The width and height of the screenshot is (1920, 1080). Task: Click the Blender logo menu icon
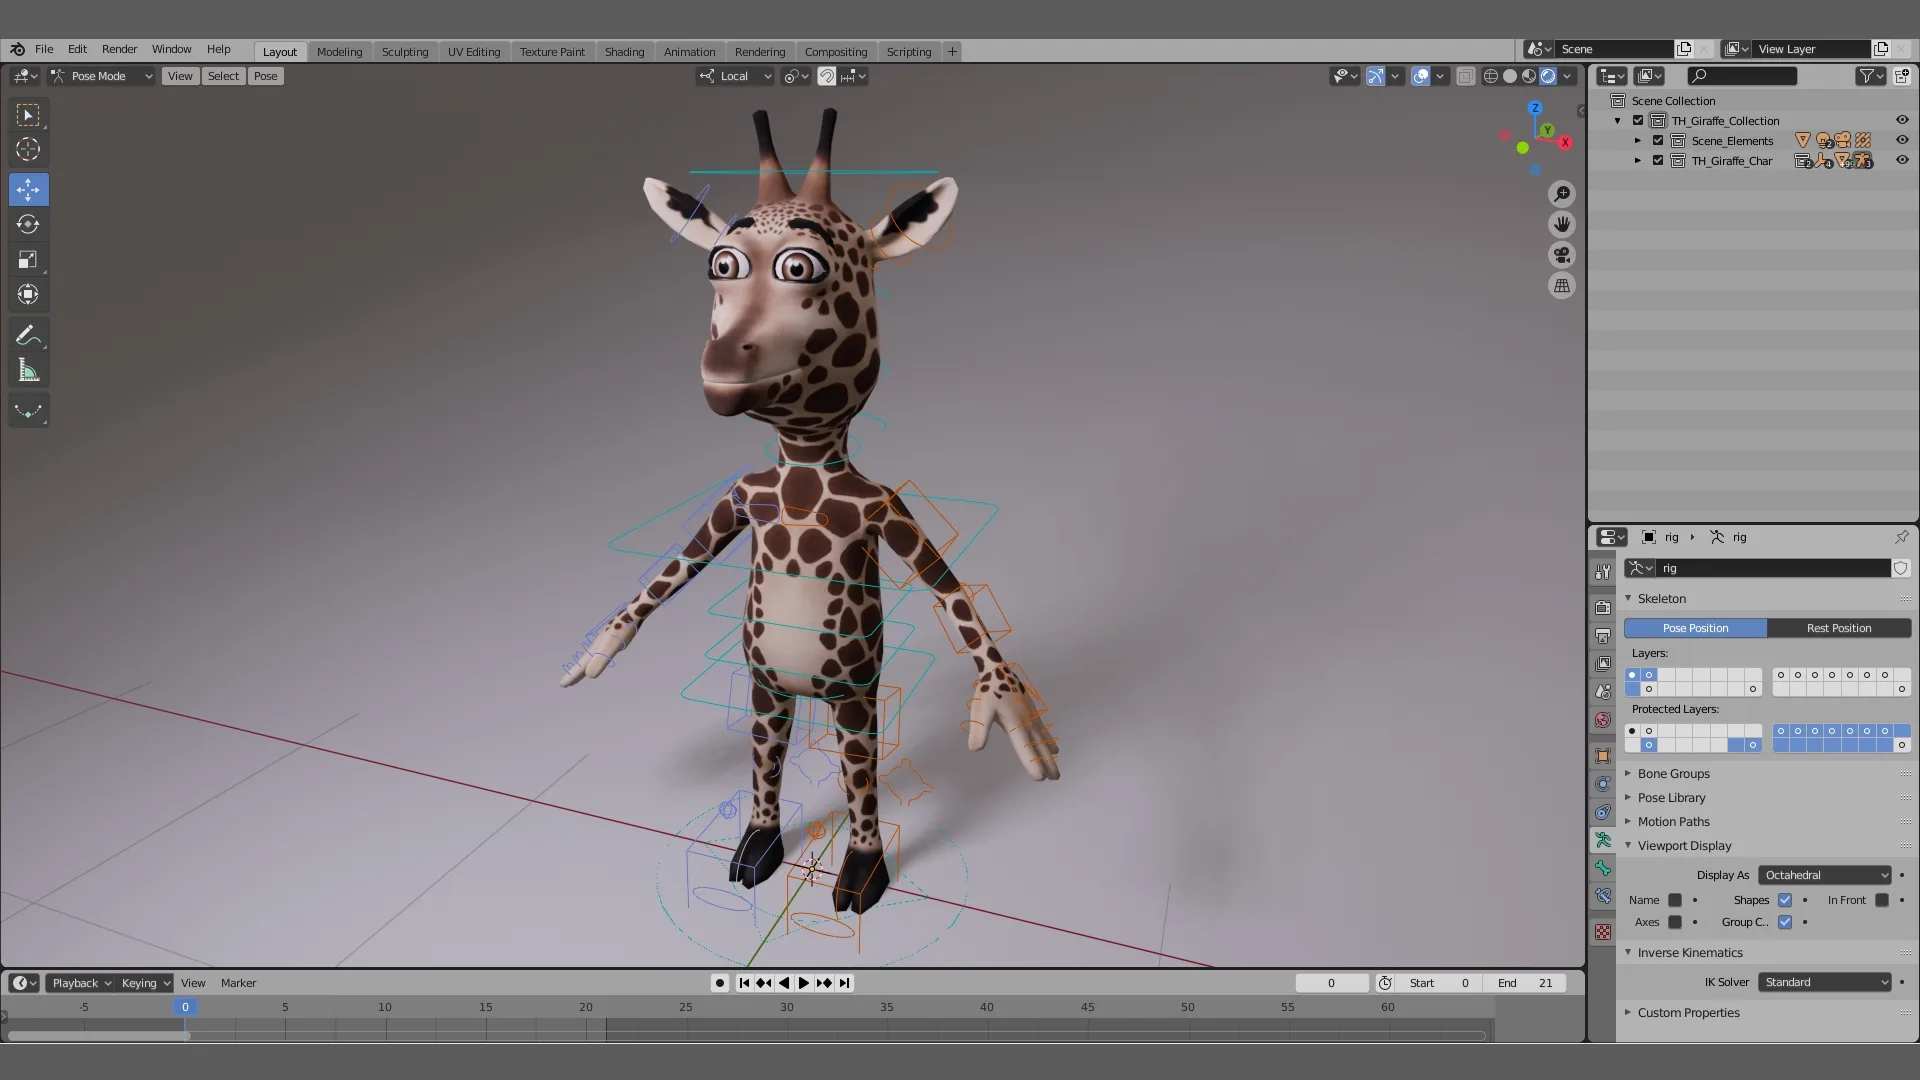18,49
